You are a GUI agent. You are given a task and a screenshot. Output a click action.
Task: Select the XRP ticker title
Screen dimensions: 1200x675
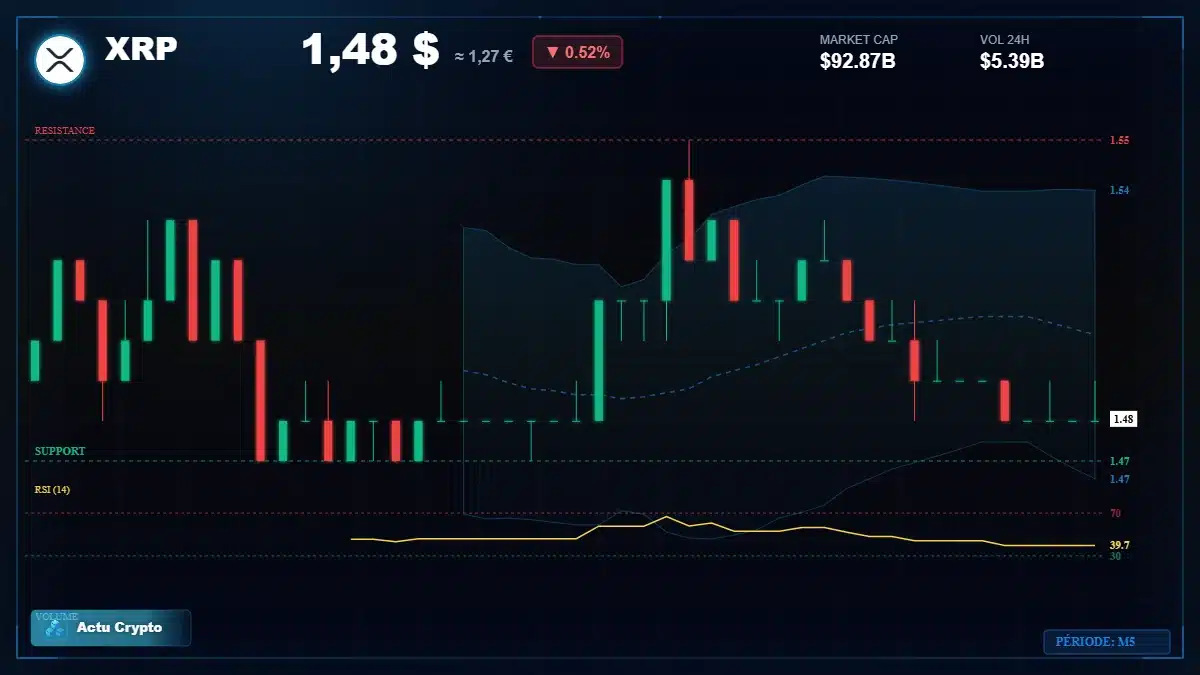[142, 48]
